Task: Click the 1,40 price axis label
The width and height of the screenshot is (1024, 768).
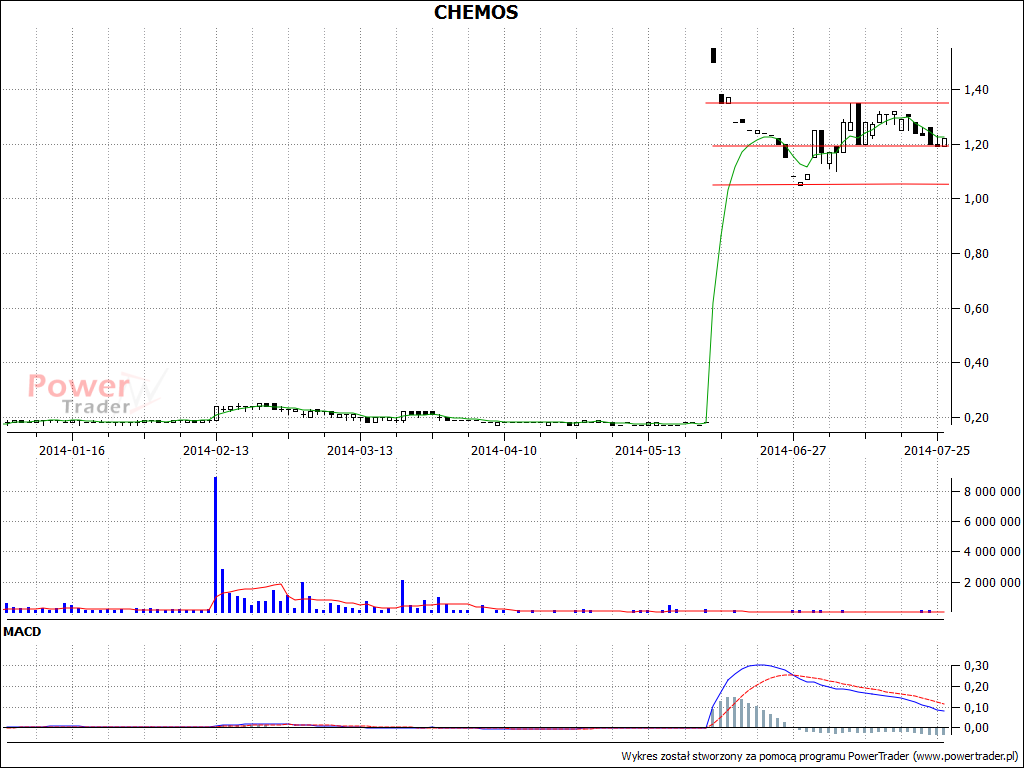Action: (x=976, y=89)
